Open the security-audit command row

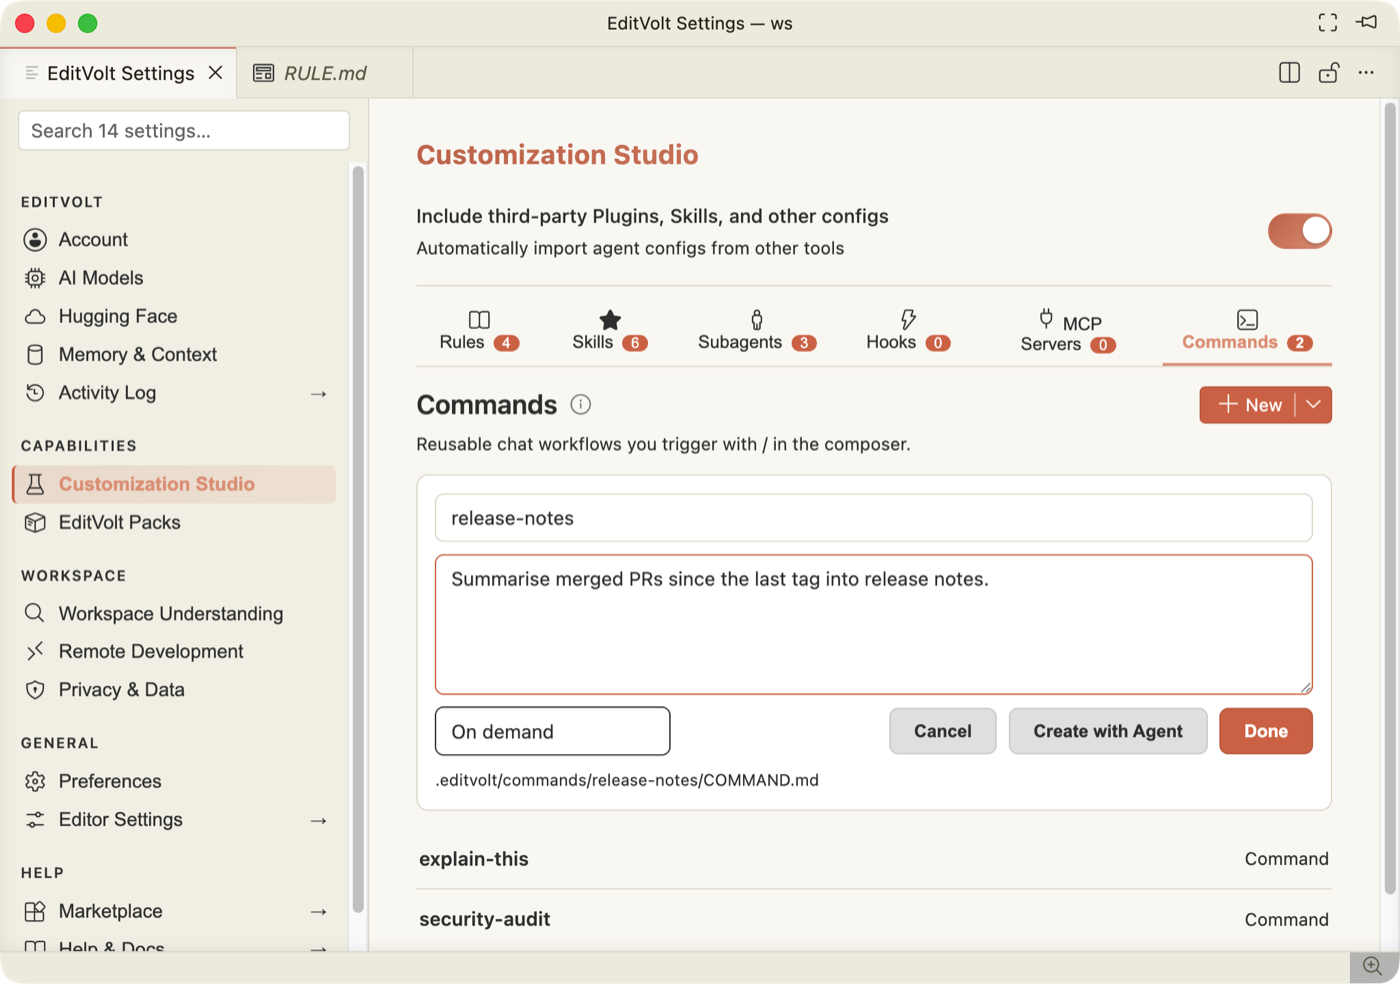(x=874, y=920)
